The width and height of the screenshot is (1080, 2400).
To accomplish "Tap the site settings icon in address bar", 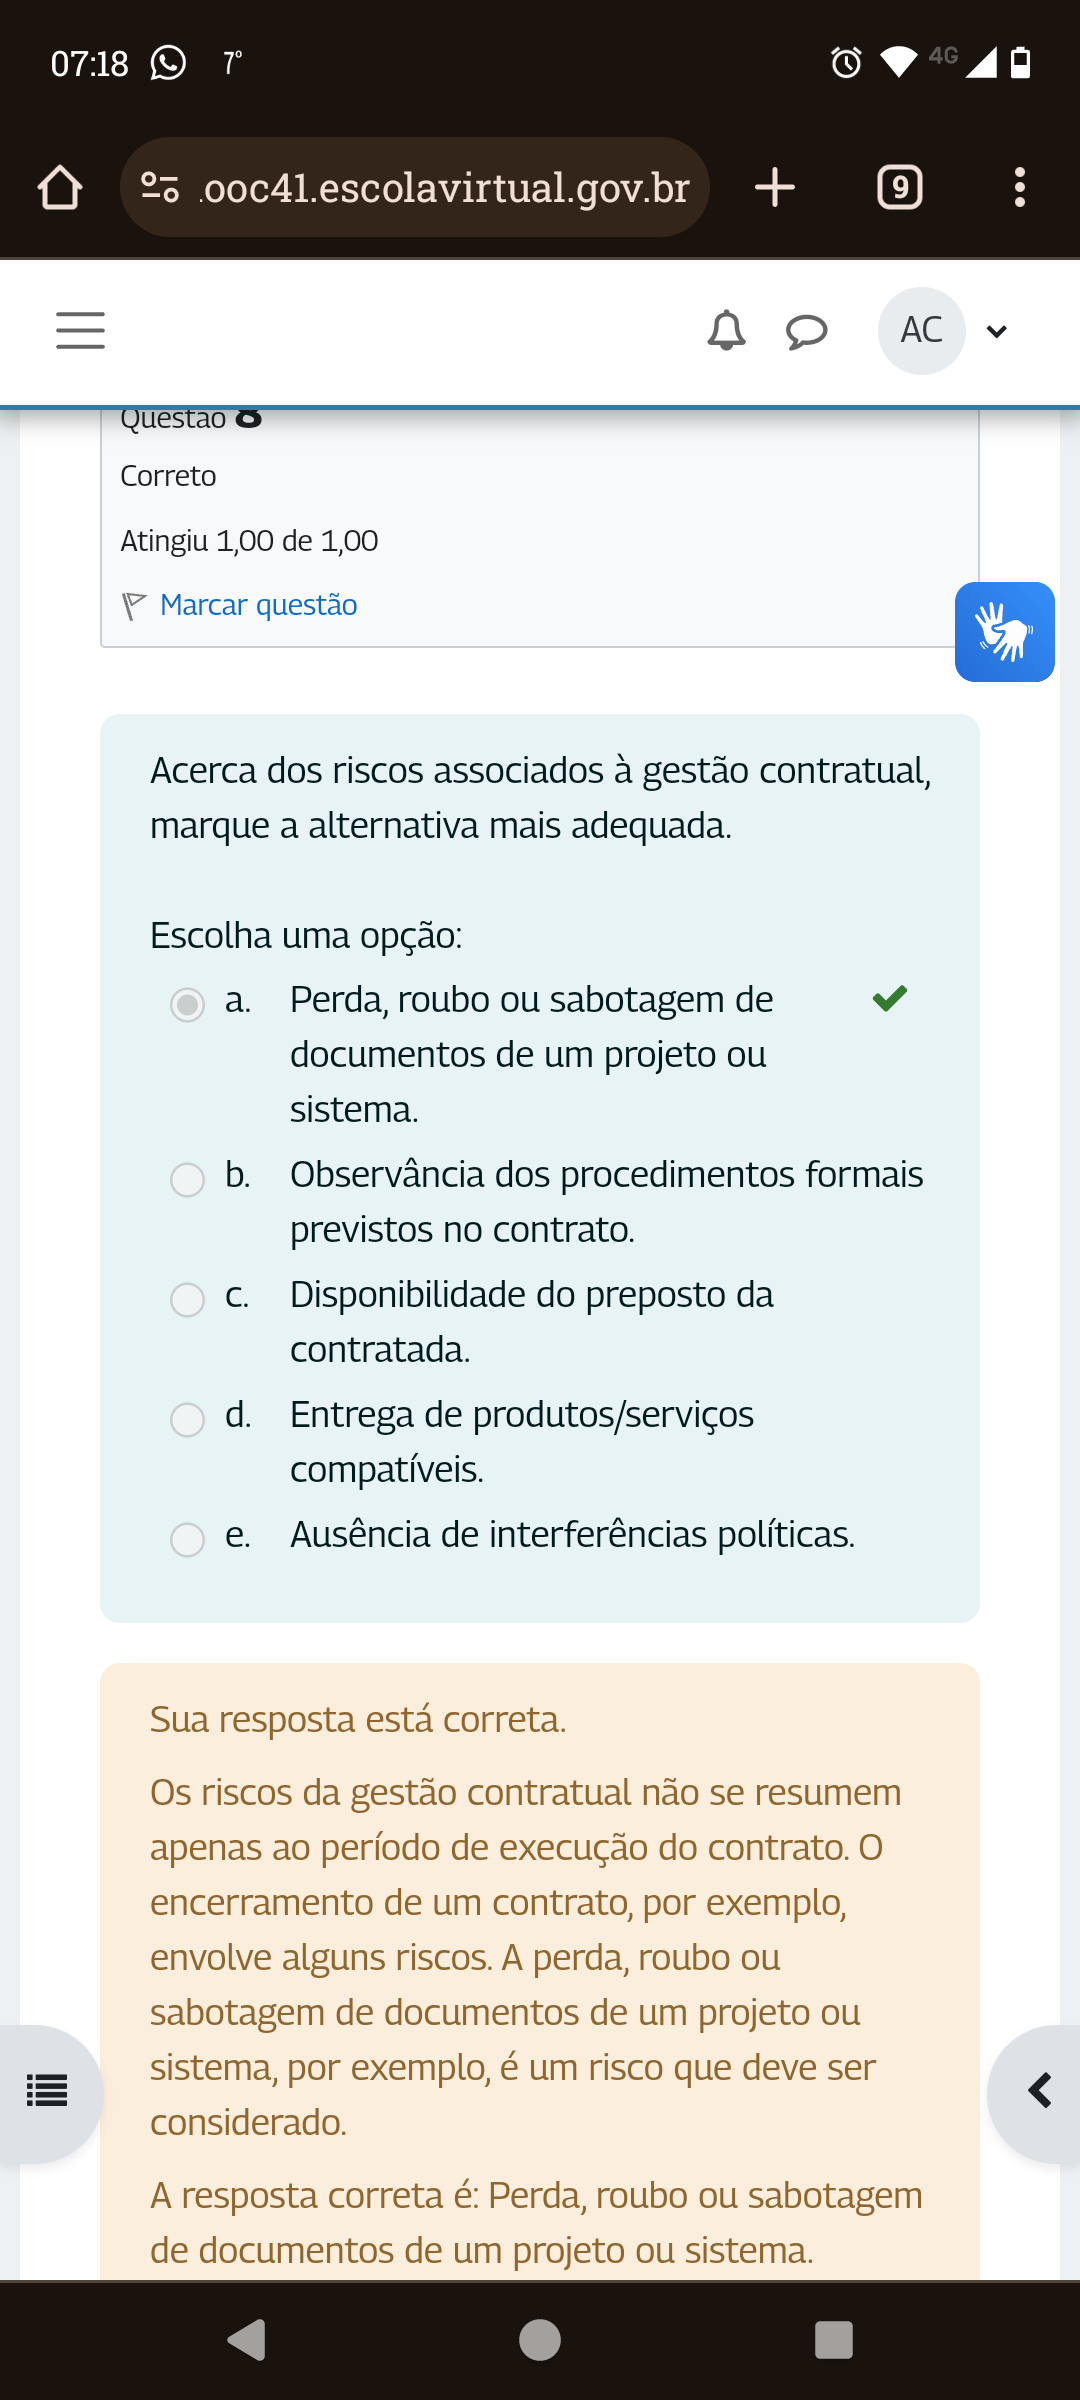I will 160,188.
